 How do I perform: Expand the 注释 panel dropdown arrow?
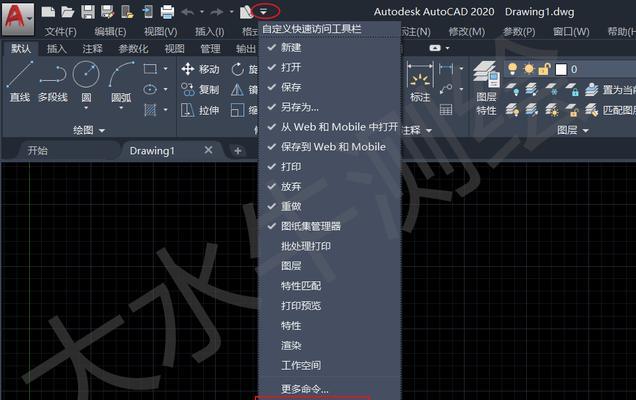click(x=429, y=131)
